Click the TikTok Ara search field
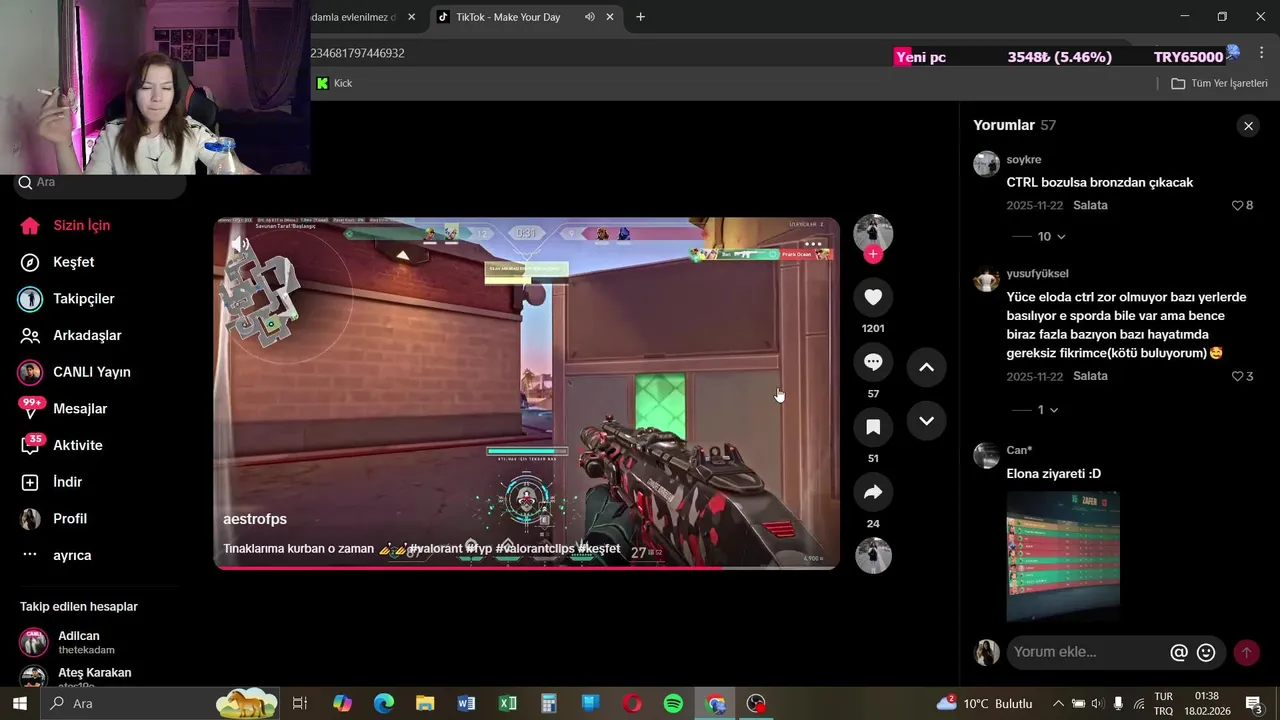Image resolution: width=1280 pixels, height=720 pixels. point(100,183)
